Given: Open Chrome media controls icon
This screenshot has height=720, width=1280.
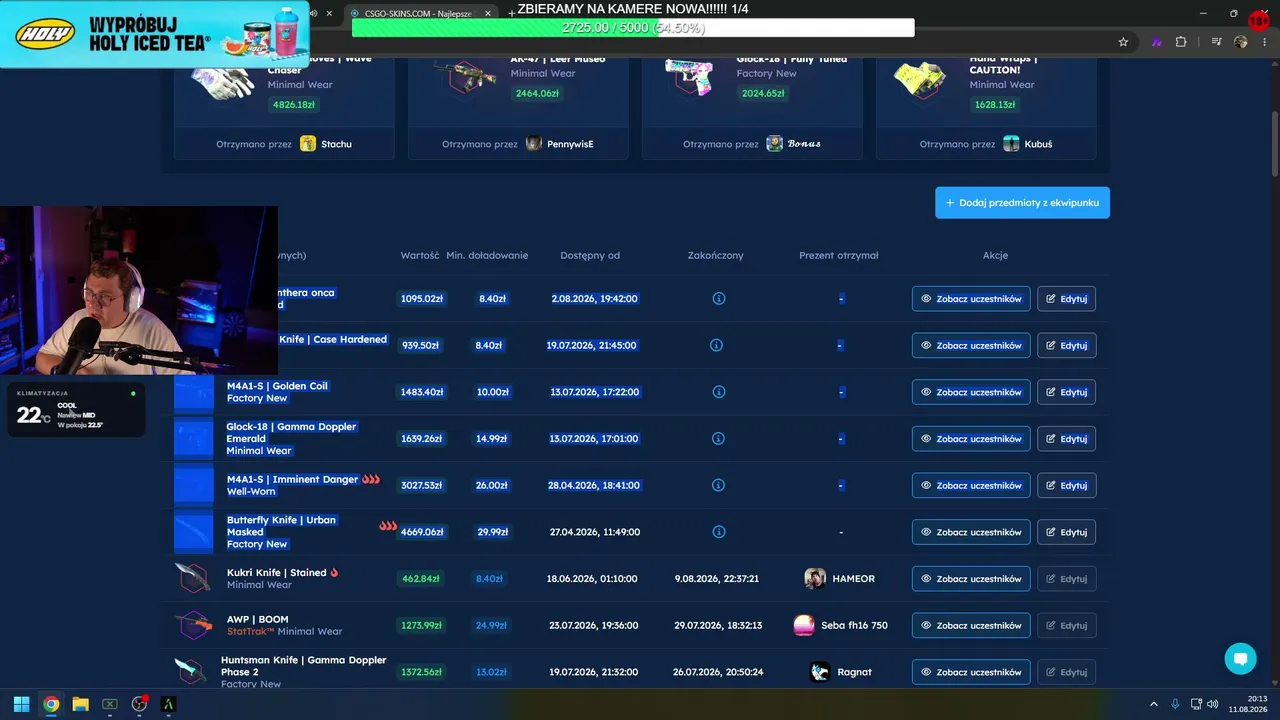Looking at the screenshot, I should click(x=1217, y=42).
